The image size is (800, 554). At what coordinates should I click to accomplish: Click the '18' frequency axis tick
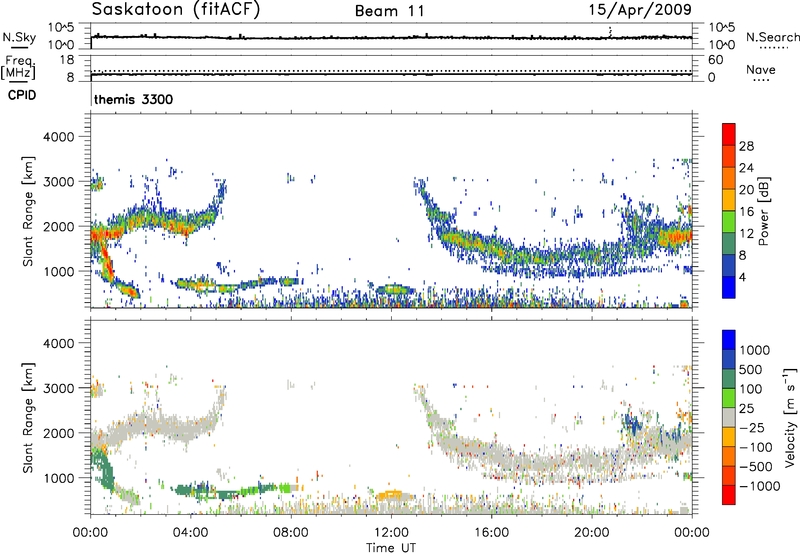tap(67, 60)
